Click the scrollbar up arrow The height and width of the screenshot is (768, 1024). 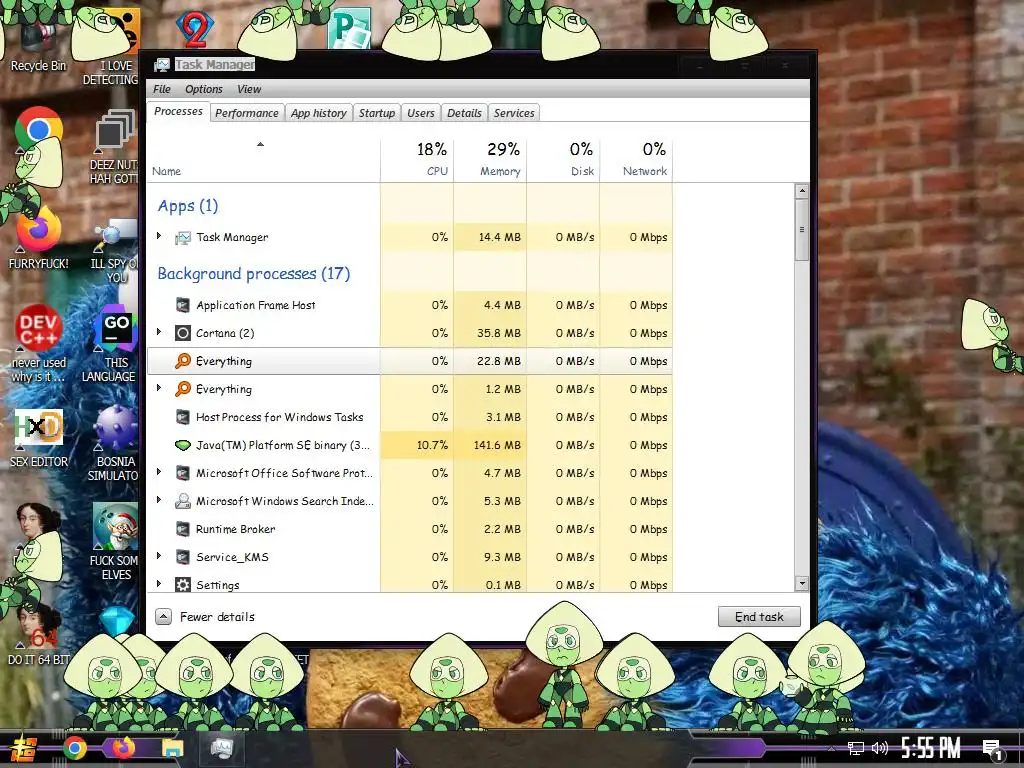802,191
